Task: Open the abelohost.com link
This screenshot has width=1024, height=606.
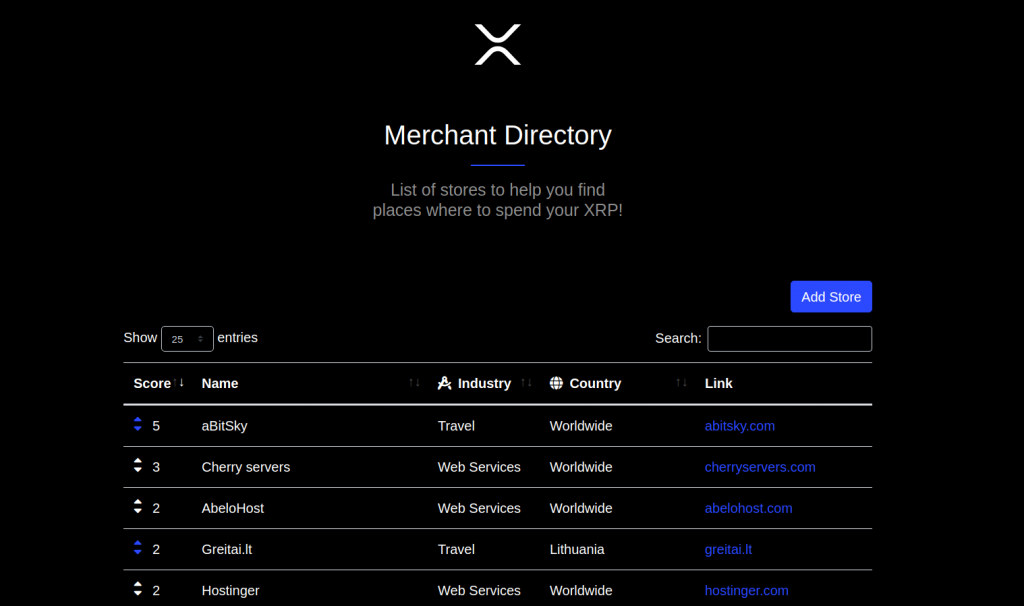Action: pos(748,508)
